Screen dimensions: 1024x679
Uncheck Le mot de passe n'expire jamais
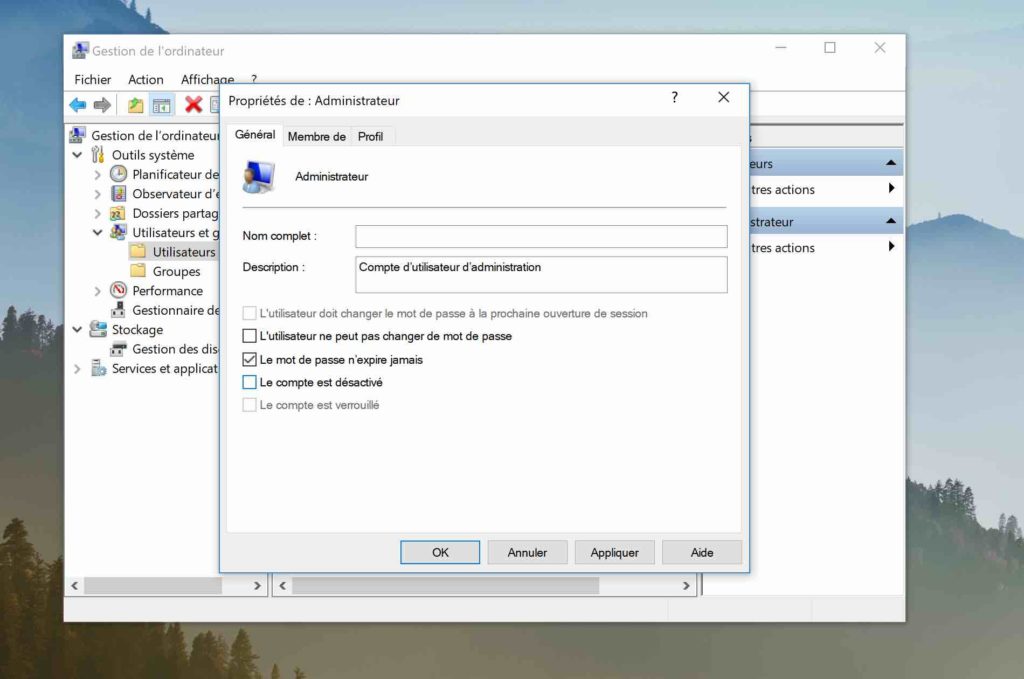pyautogui.click(x=249, y=360)
